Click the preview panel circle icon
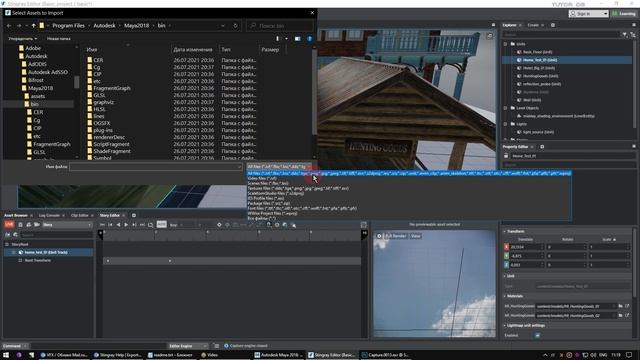 click(379, 236)
